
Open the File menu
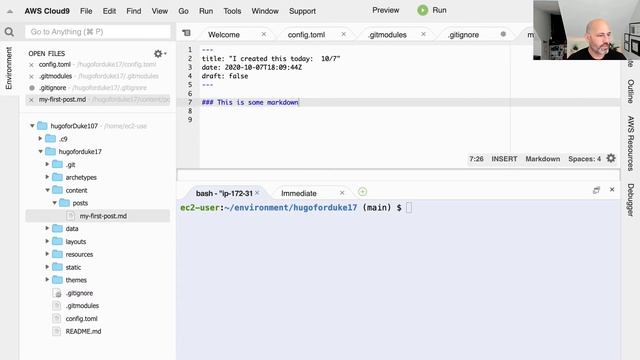[x=86, y=11]
